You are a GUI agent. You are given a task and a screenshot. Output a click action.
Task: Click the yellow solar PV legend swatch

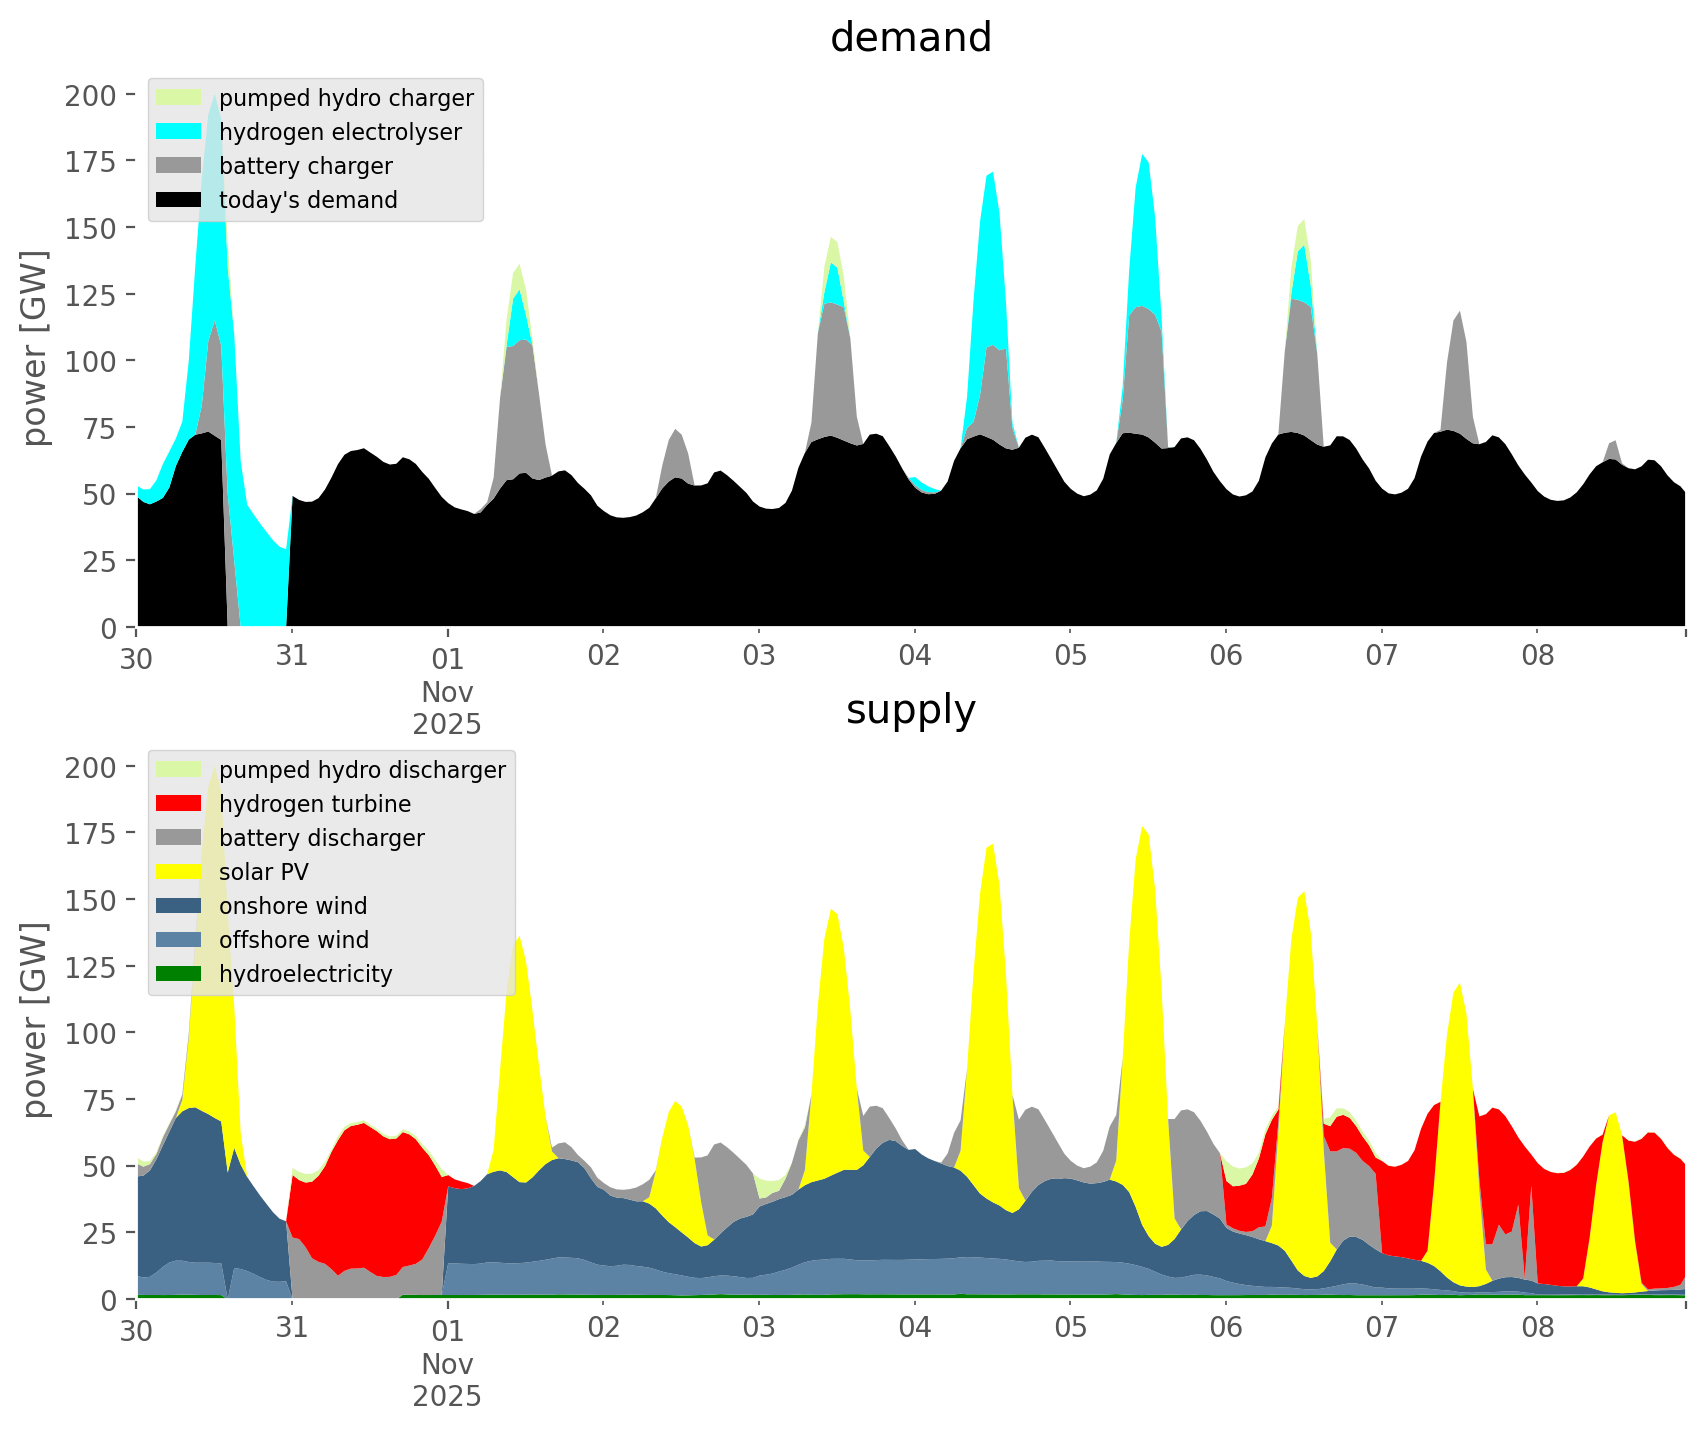point(179,872)
